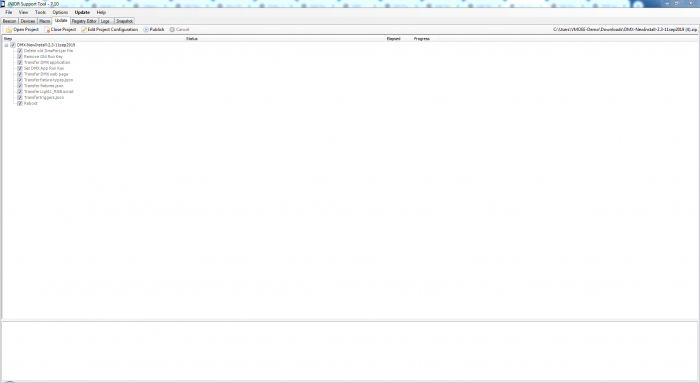Image resolution: width=700 pixels, height=383 pixels.
Task: Collapse the DMX-NewInstall project tree
Action: (6, 45)
